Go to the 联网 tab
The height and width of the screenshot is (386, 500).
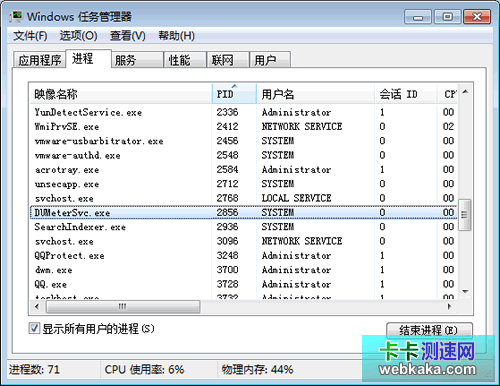[228, 60]
